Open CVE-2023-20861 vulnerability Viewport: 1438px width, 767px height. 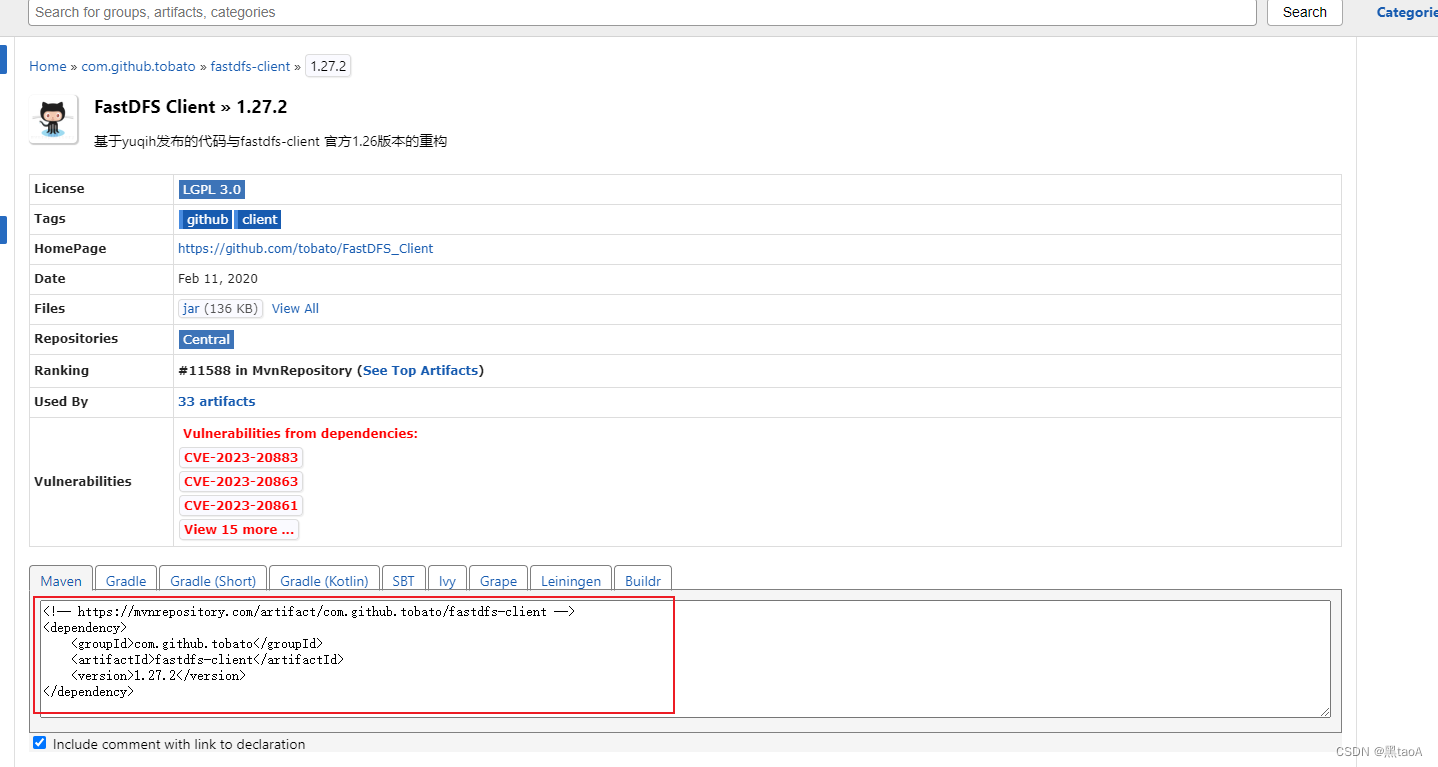click(241, 505)
